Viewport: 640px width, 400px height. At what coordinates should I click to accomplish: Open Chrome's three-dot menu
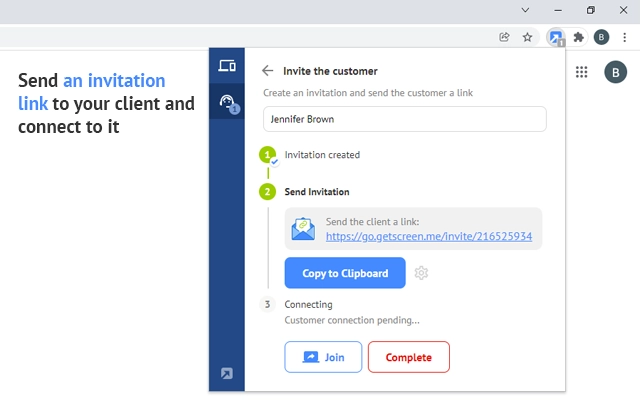[624, 37]
